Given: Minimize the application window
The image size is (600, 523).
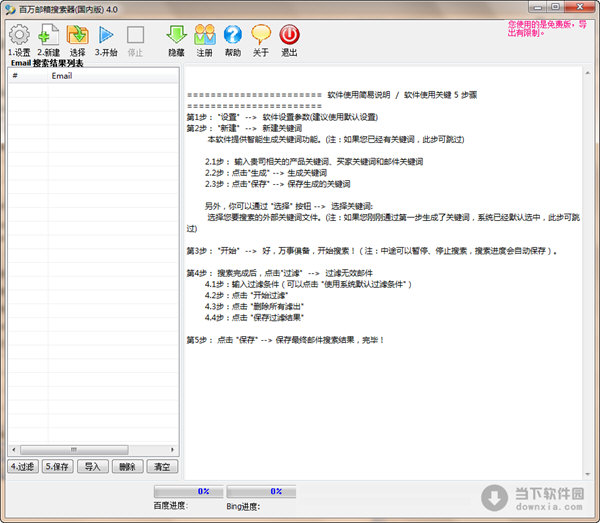Looking at the screenshot, I should pyautogui.click(x=538, y=7).
